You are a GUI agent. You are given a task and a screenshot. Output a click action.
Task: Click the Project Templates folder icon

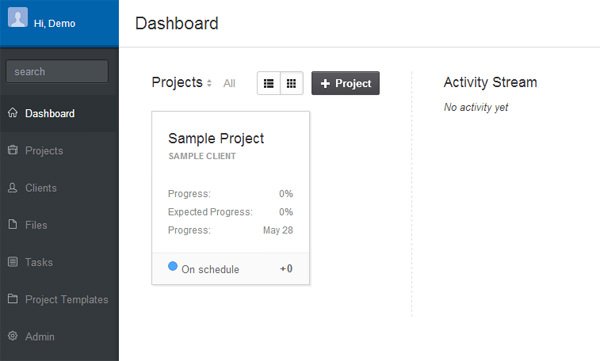[x=13, y=299]
